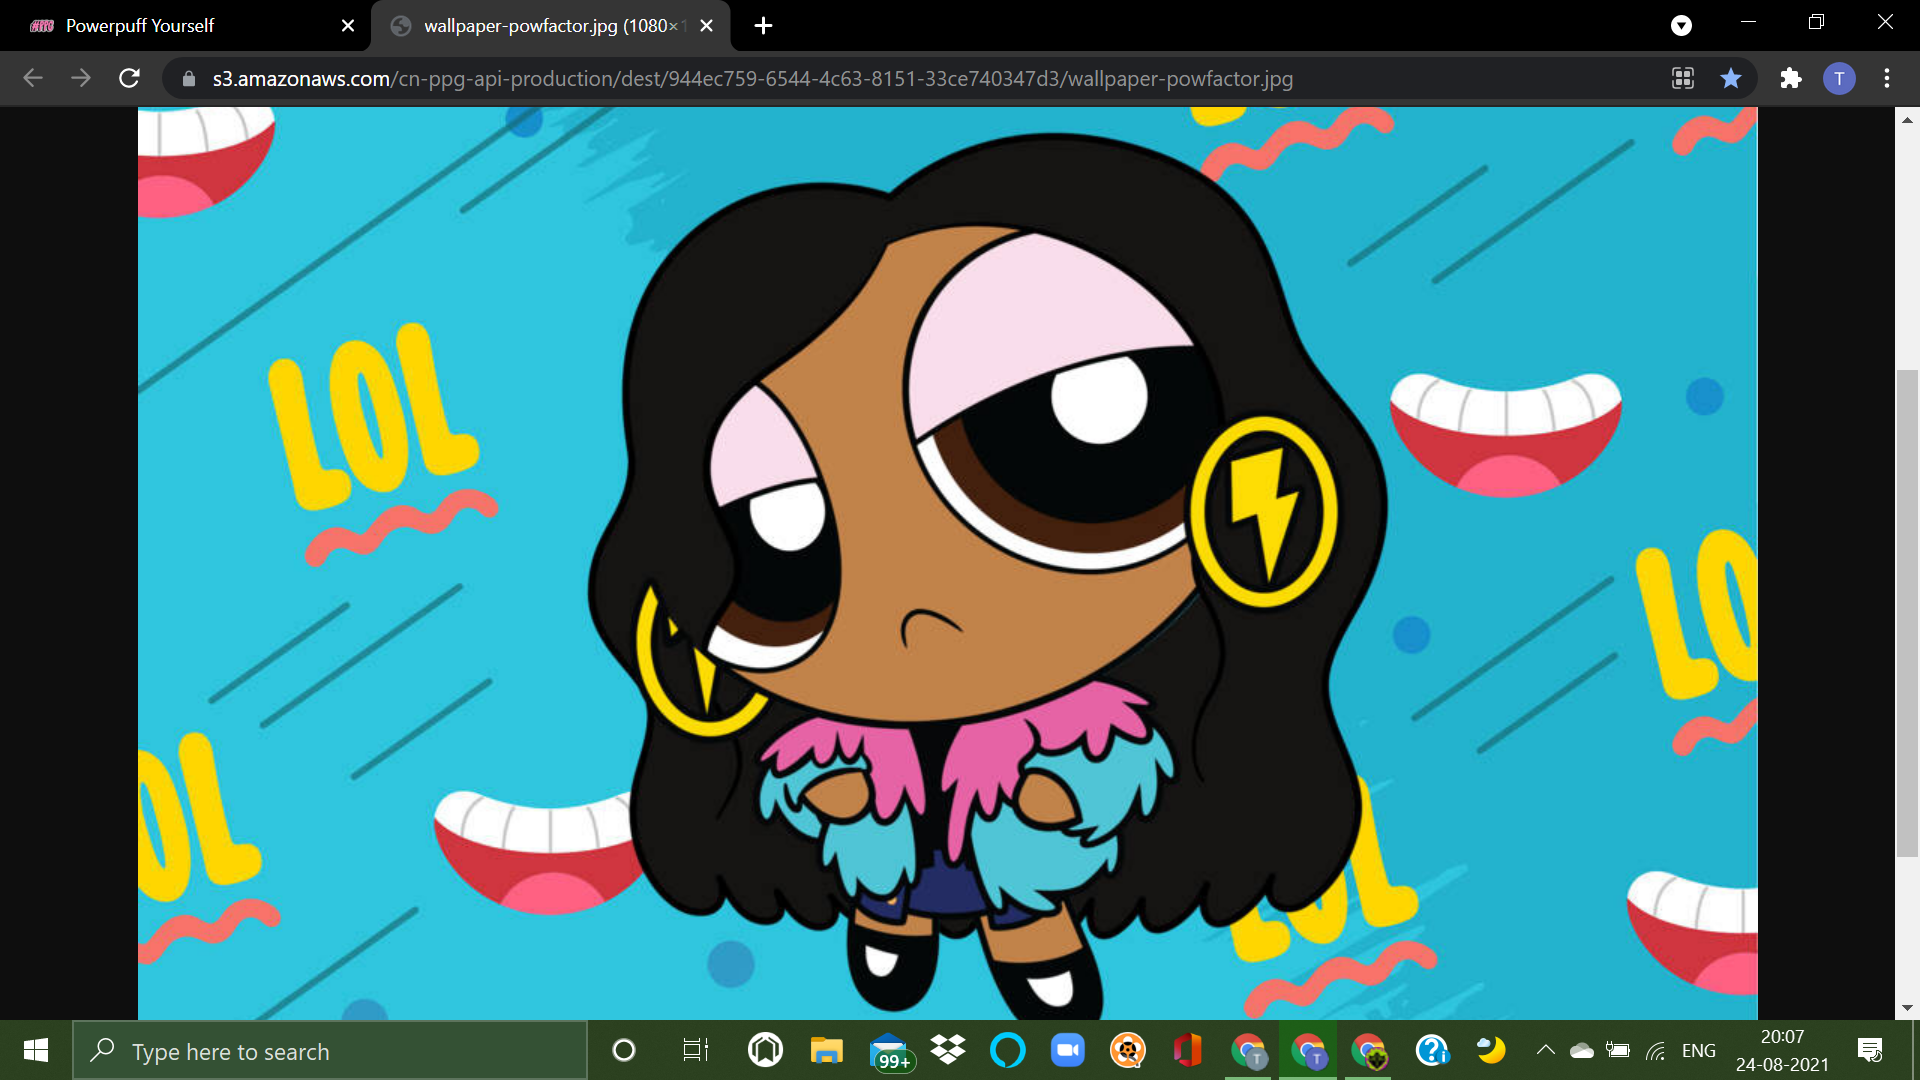Click the page vertical scrollbar thumb
The width and height of the screenshot is (1920, 1080).
click(x=1907, y=613)
